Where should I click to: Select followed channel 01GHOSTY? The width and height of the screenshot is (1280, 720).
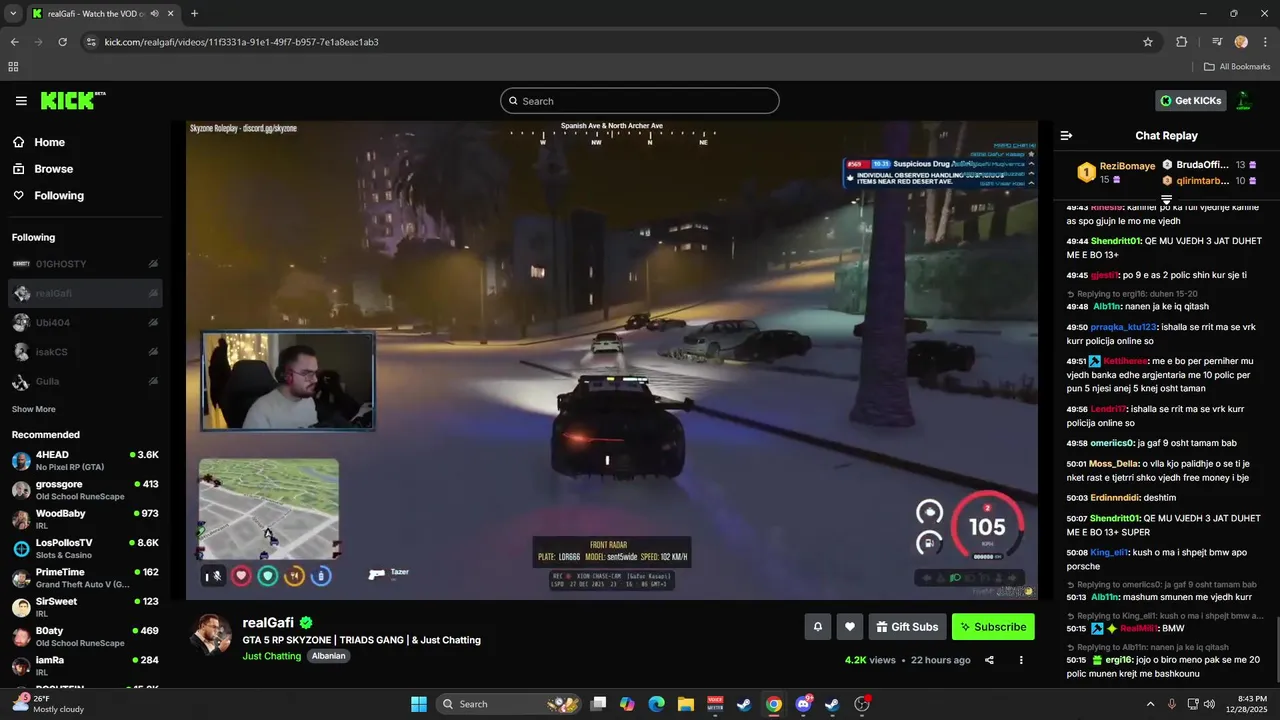(x=85, y=264)
